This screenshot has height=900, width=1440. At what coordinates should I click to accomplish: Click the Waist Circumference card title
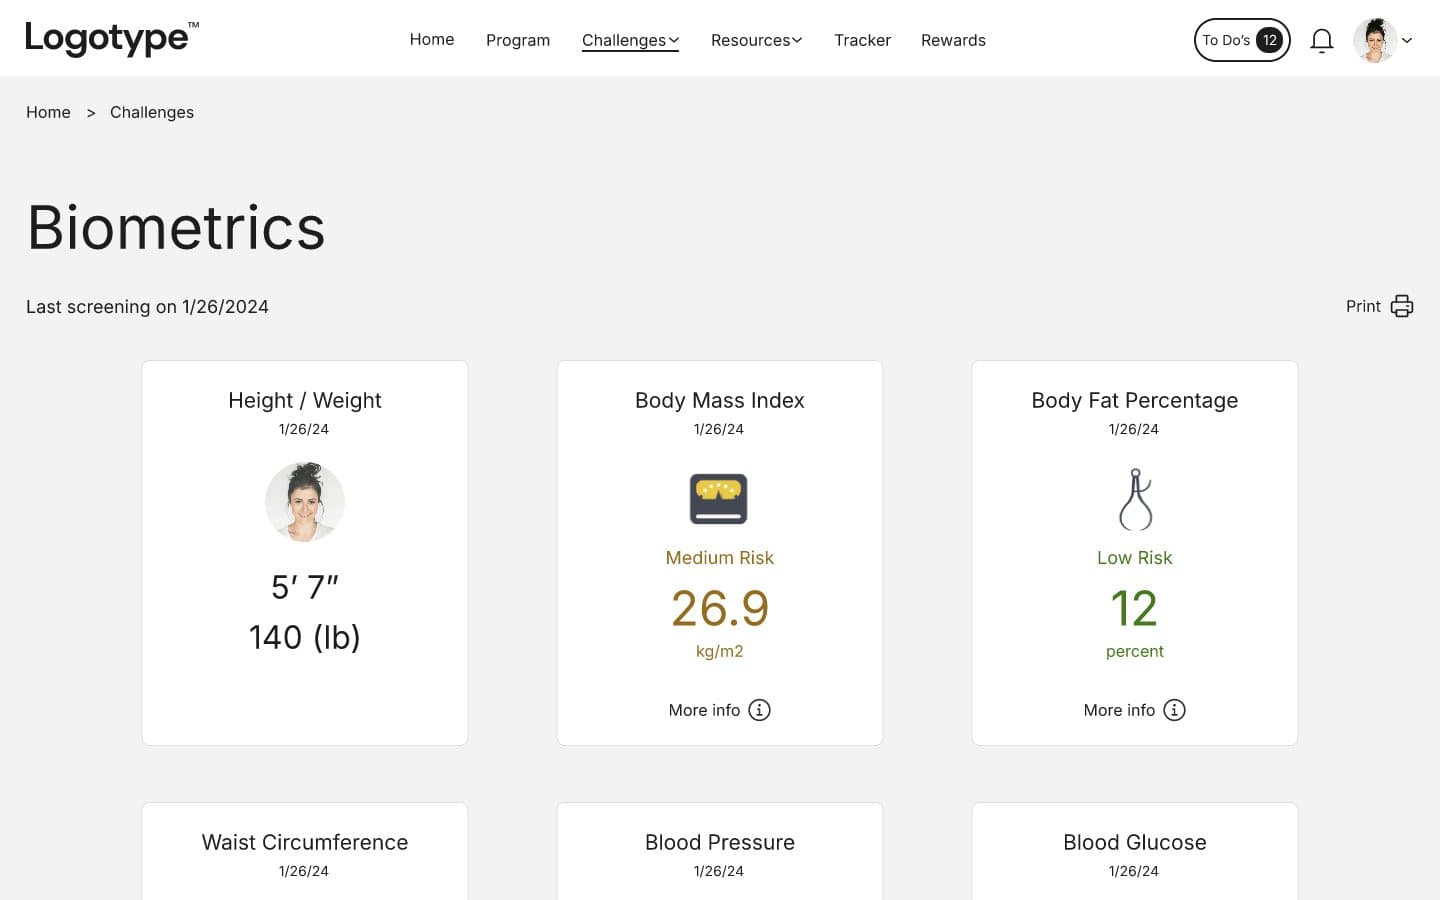305,842
